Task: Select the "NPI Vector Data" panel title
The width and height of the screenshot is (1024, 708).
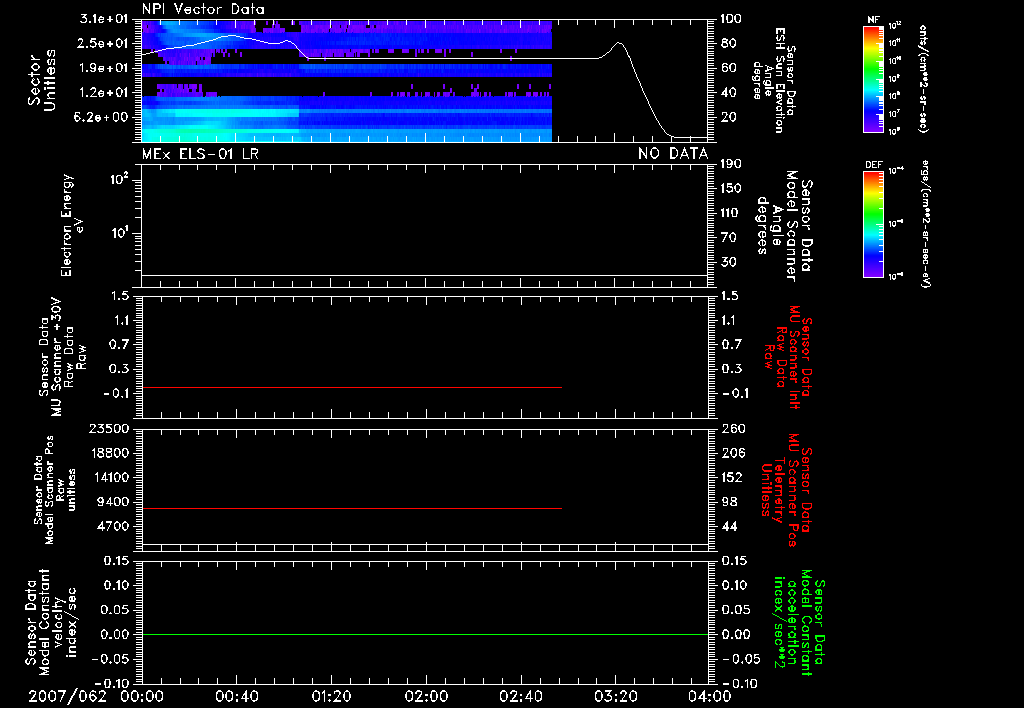Action: 203,9
